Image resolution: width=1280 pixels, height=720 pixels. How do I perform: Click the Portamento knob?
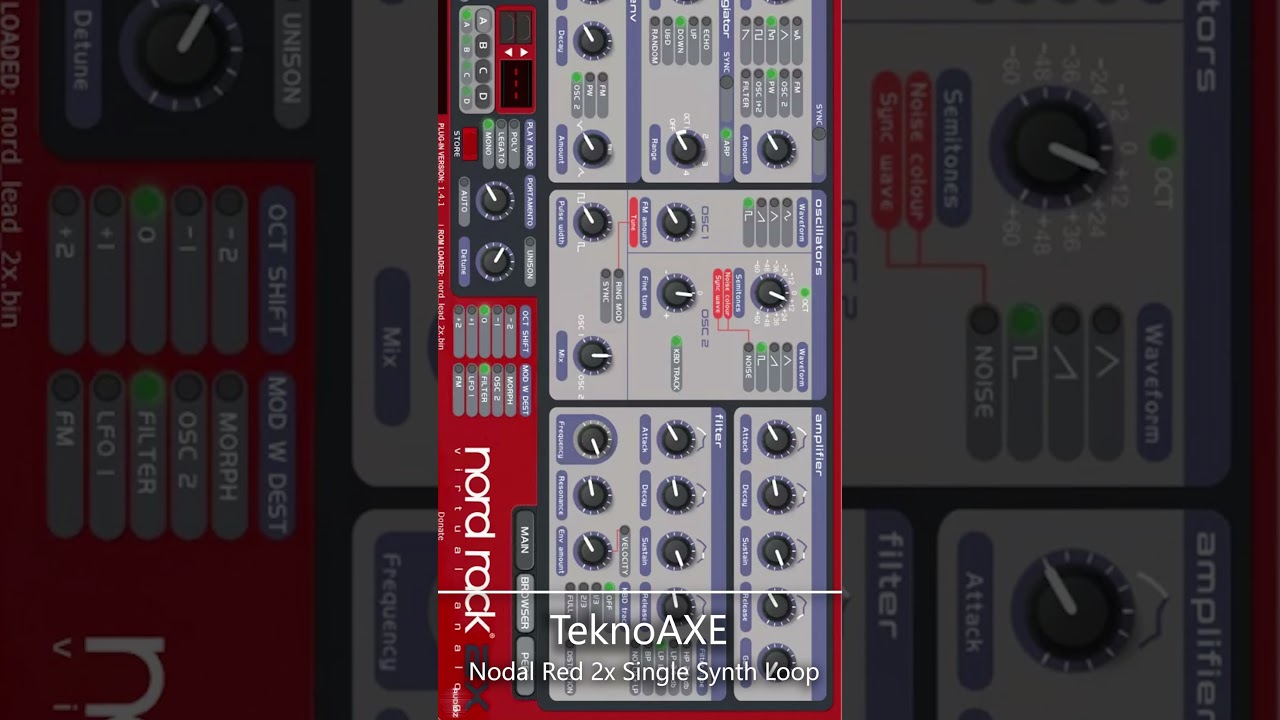(x=494, y=201)
